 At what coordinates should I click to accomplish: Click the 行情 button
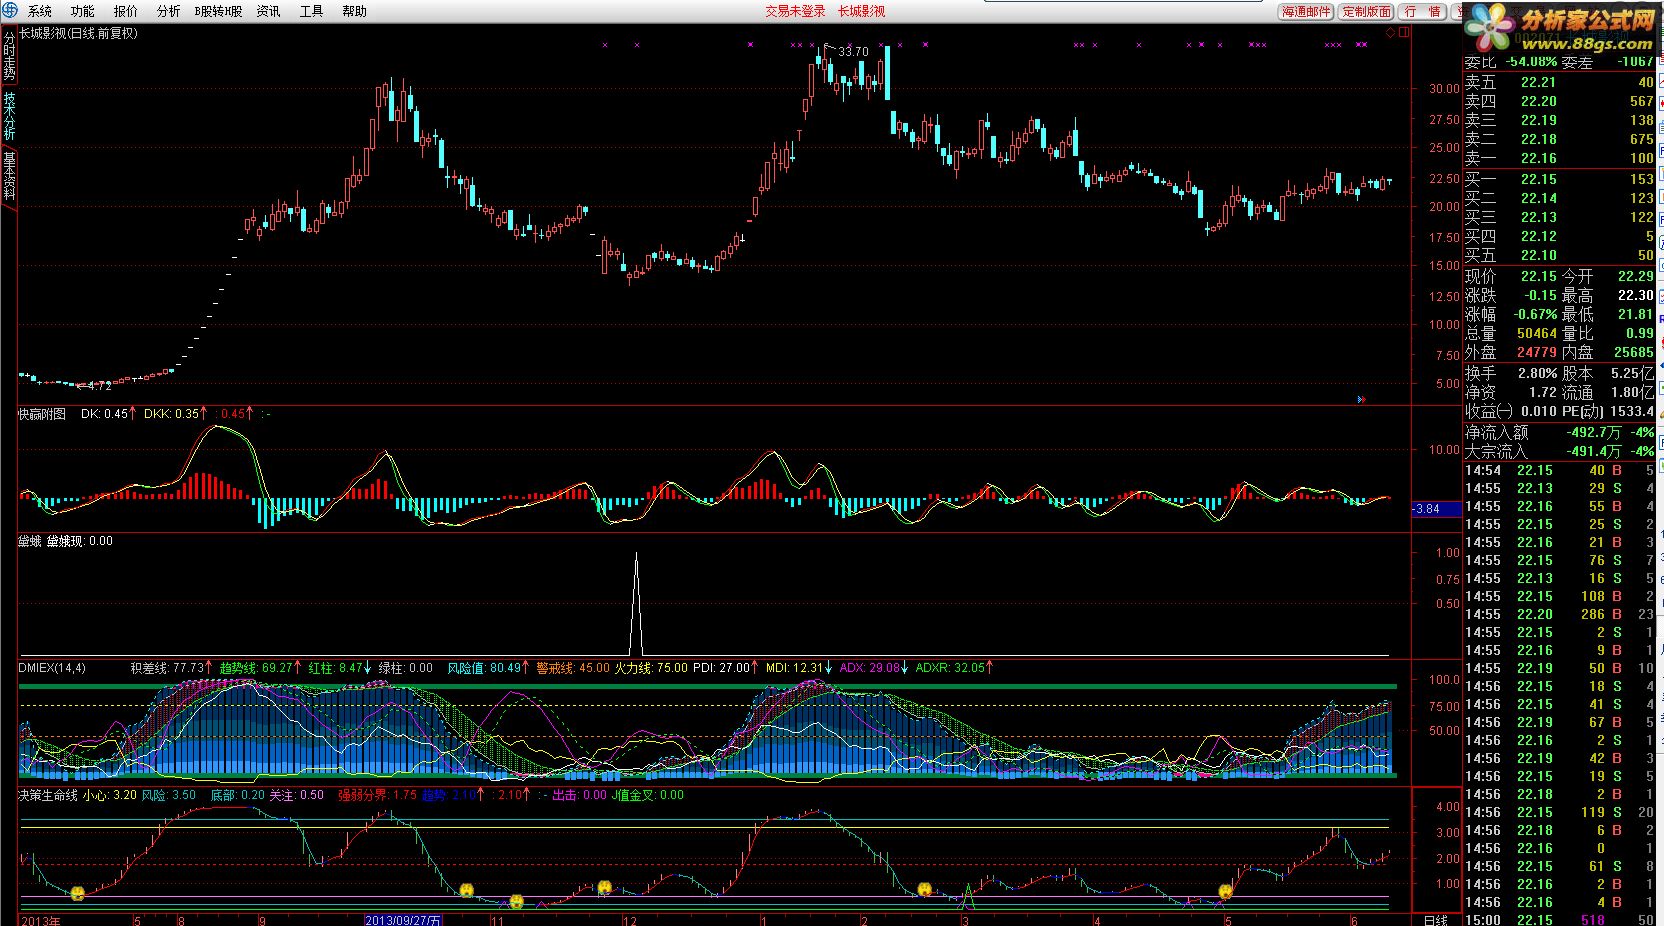1423,11
